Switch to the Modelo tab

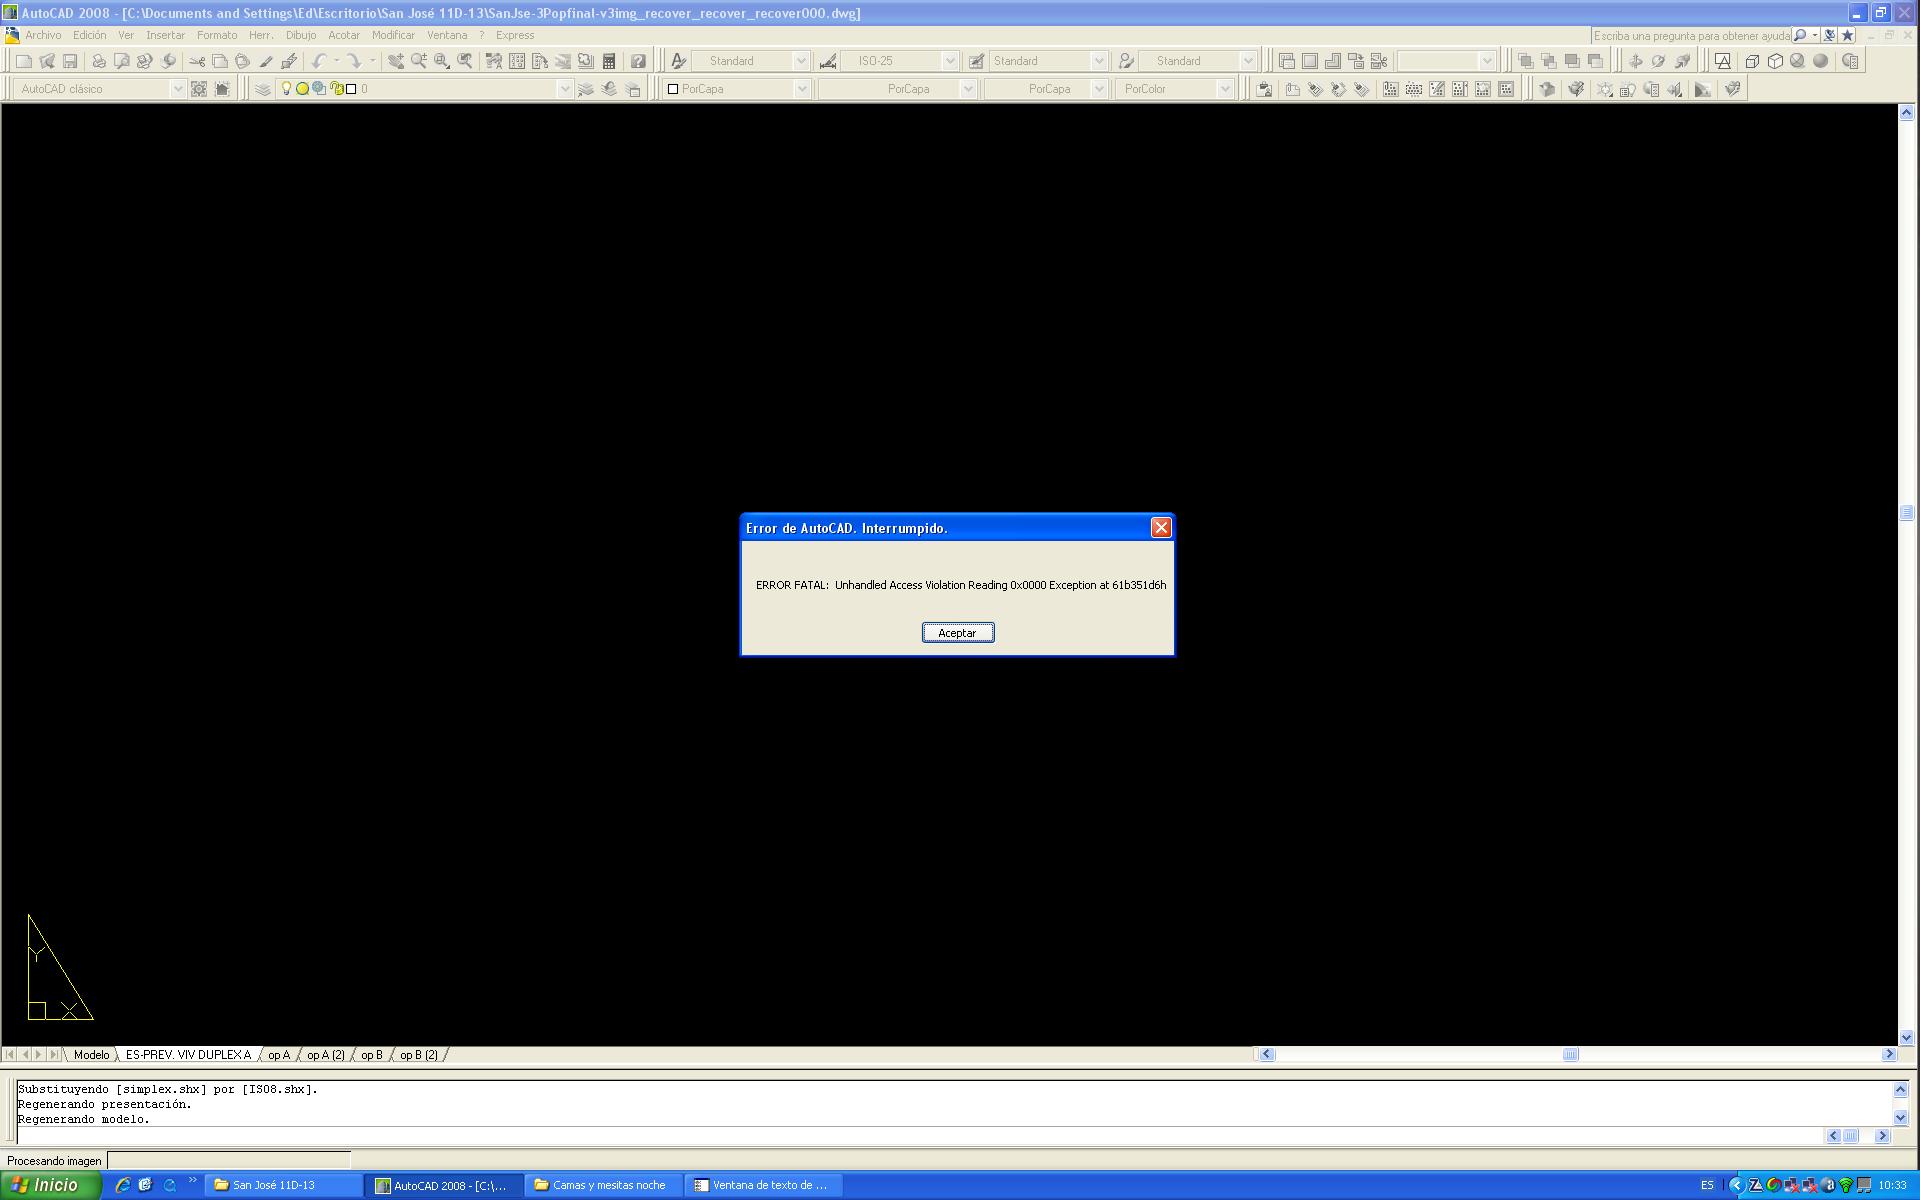tap(91, 1055)
